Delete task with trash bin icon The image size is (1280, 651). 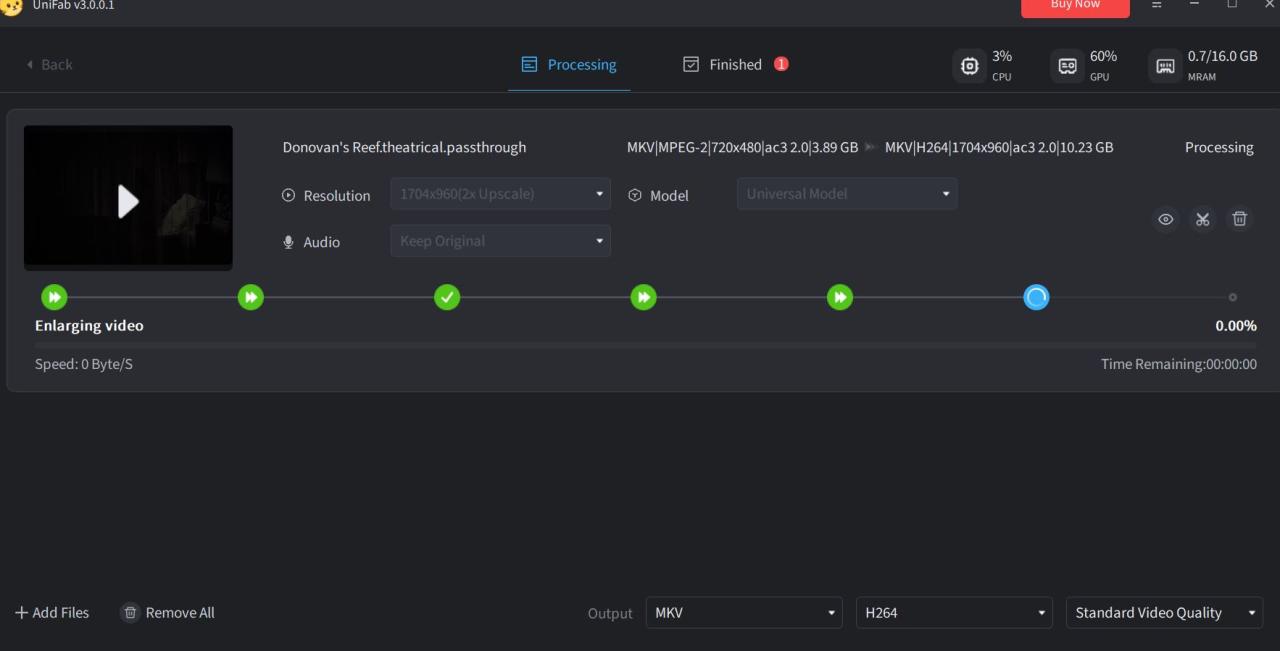[1239, 219]
